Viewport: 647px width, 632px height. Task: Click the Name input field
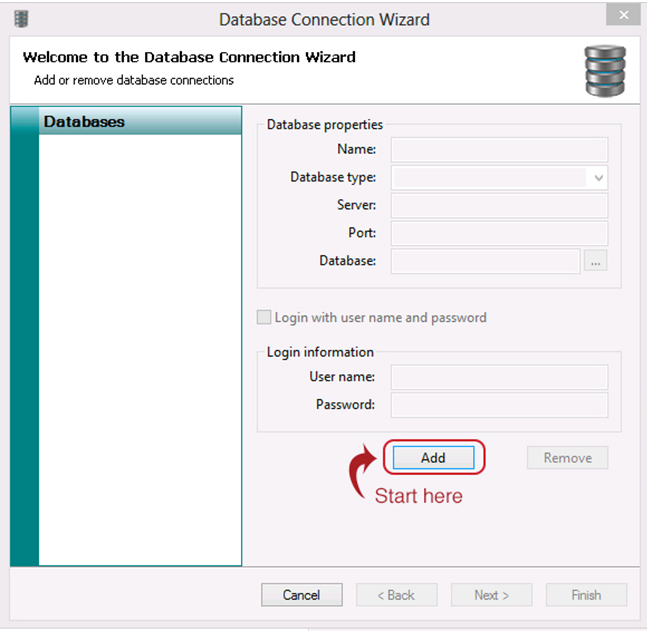(x=499, y=149)
